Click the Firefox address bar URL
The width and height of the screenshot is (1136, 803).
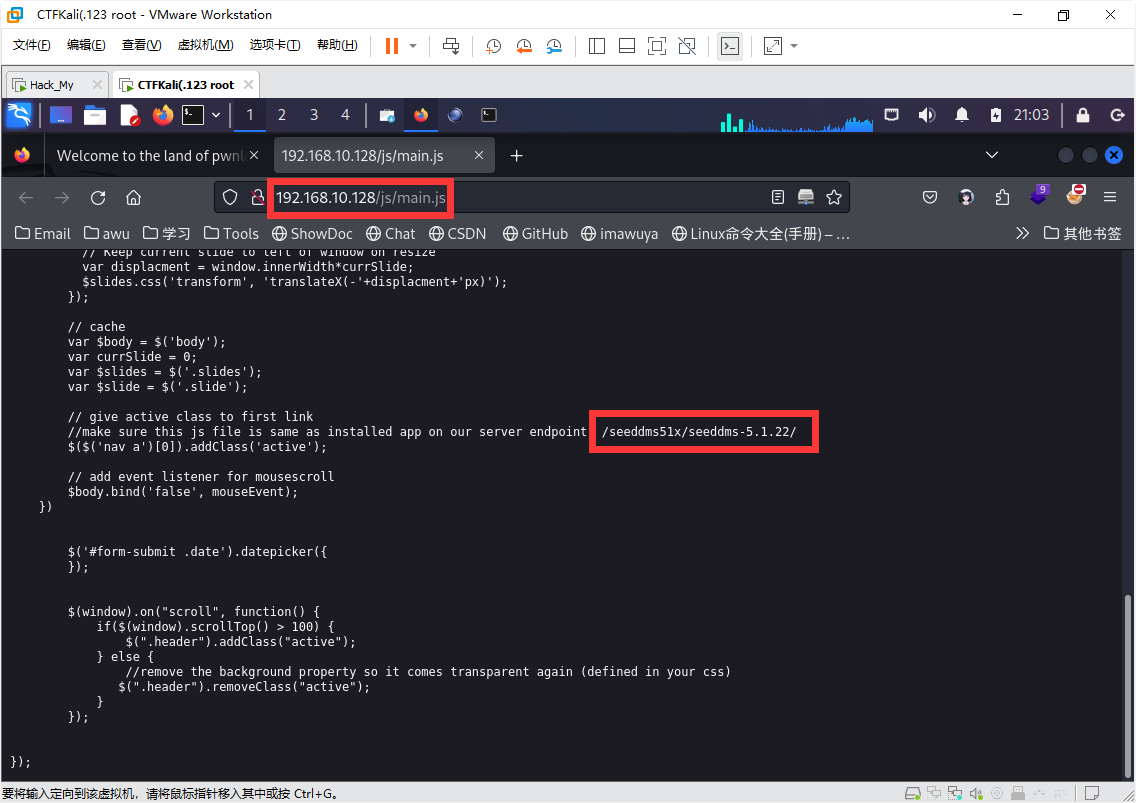coord(361,198)
